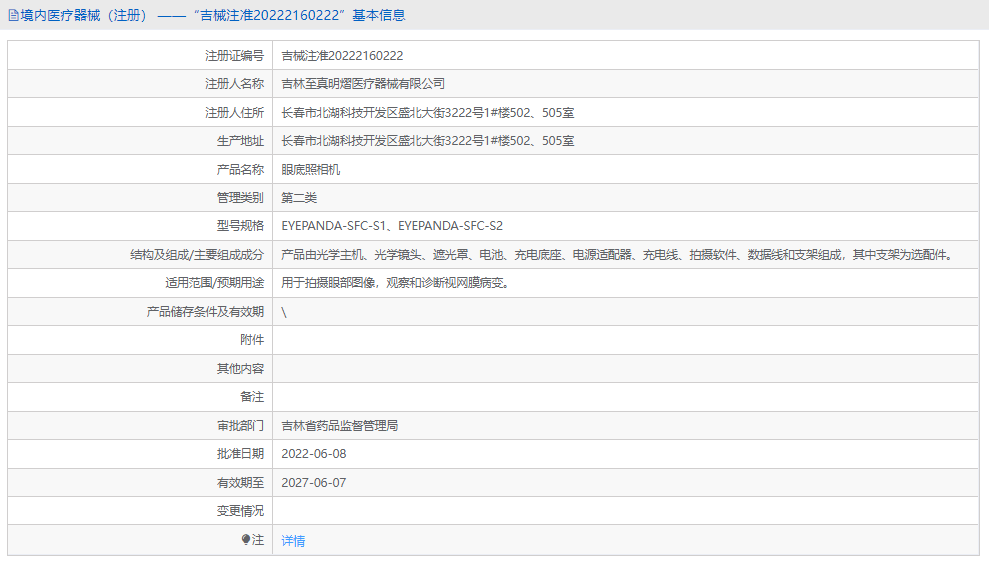
Task: Click the 变更情况 label
Action: (x=240, y=511)
